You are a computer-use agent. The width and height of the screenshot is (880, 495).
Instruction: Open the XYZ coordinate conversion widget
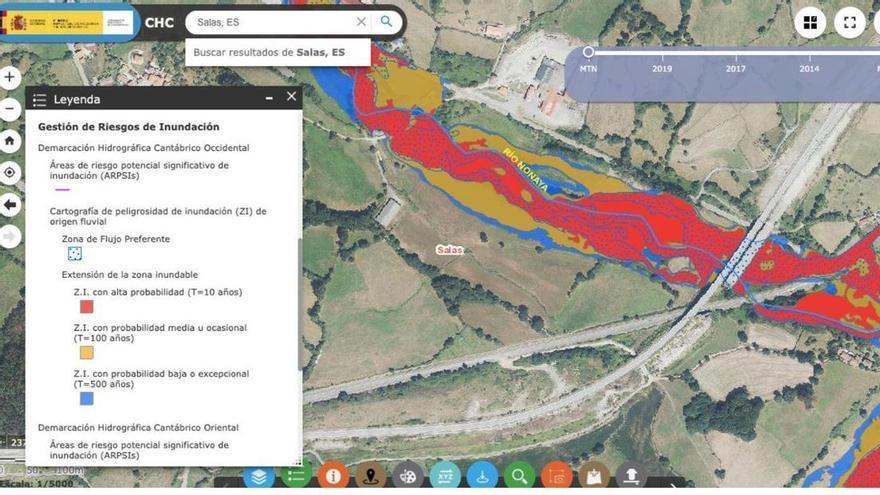444,476
